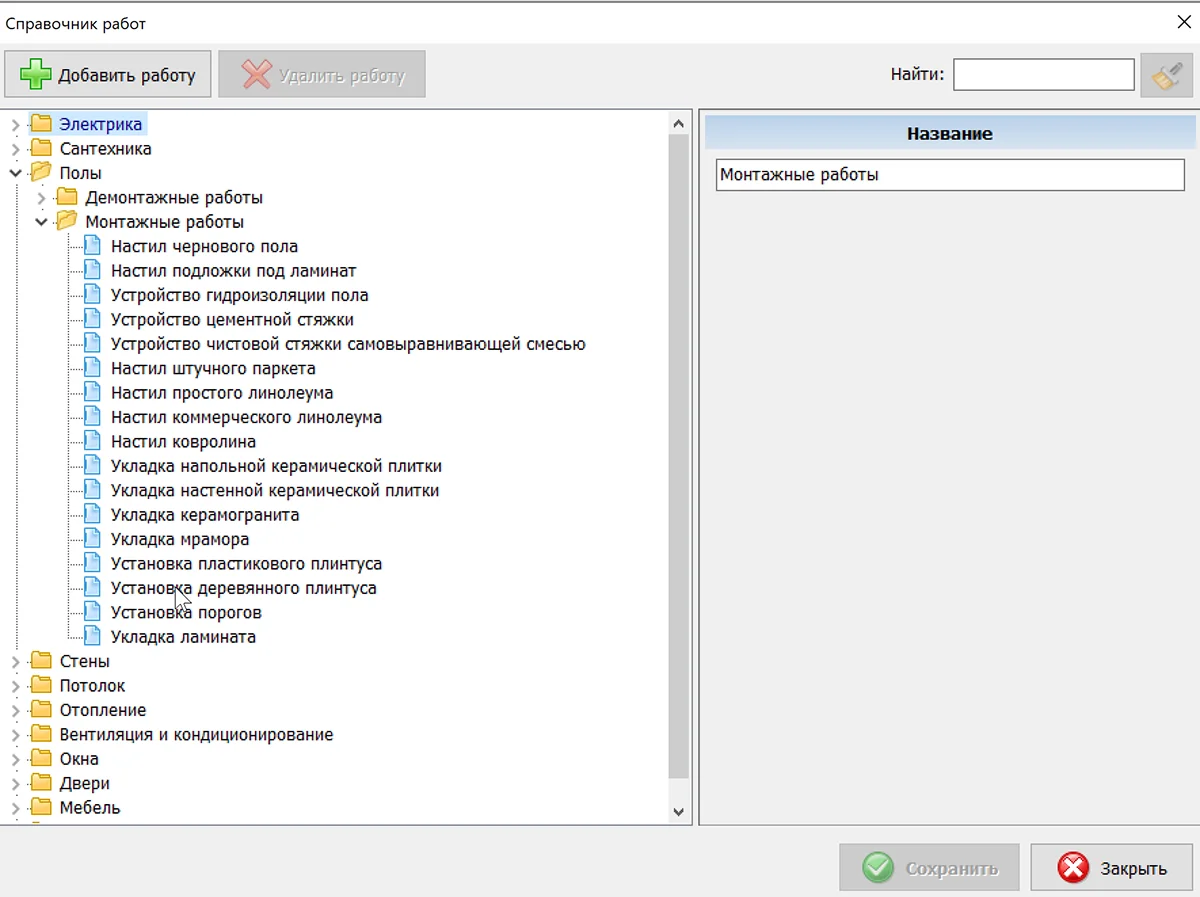Click the tree's vertical scrollbar thumb
The height and width of the screenshot is (897, 1200).
pyautogui.click(x=679, y=458)
